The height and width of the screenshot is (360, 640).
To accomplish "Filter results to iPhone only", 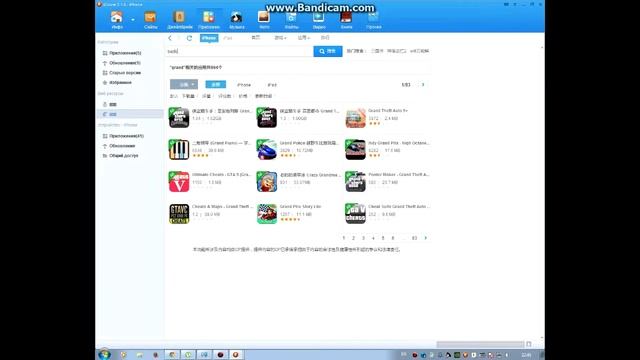I will pos(244,85).
